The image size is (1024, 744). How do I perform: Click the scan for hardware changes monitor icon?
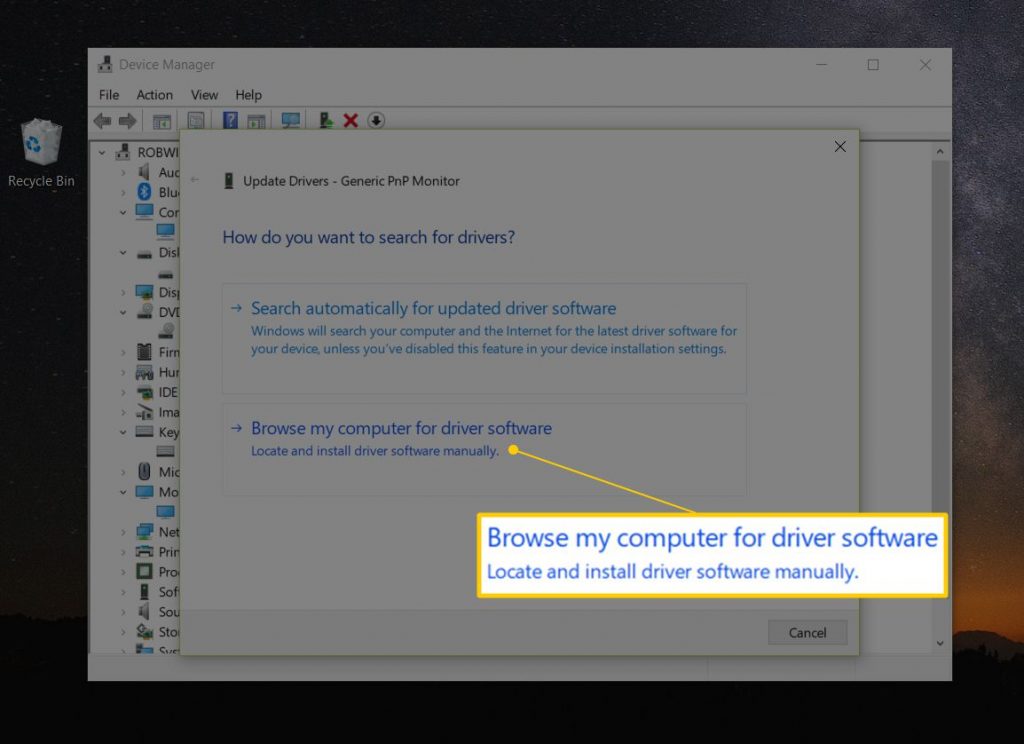(291, 121)
